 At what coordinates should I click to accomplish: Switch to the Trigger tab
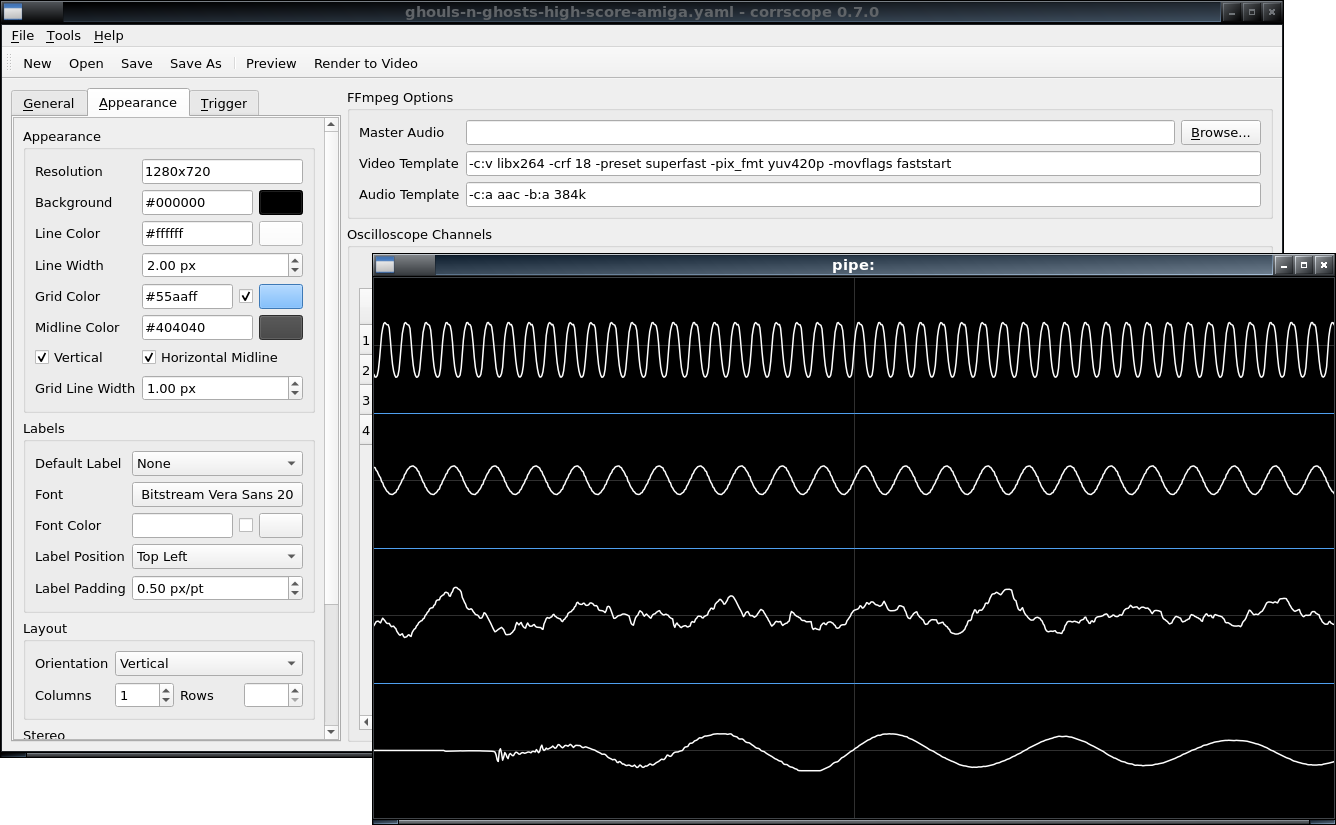pyautogui.click(x=223, y=103)
